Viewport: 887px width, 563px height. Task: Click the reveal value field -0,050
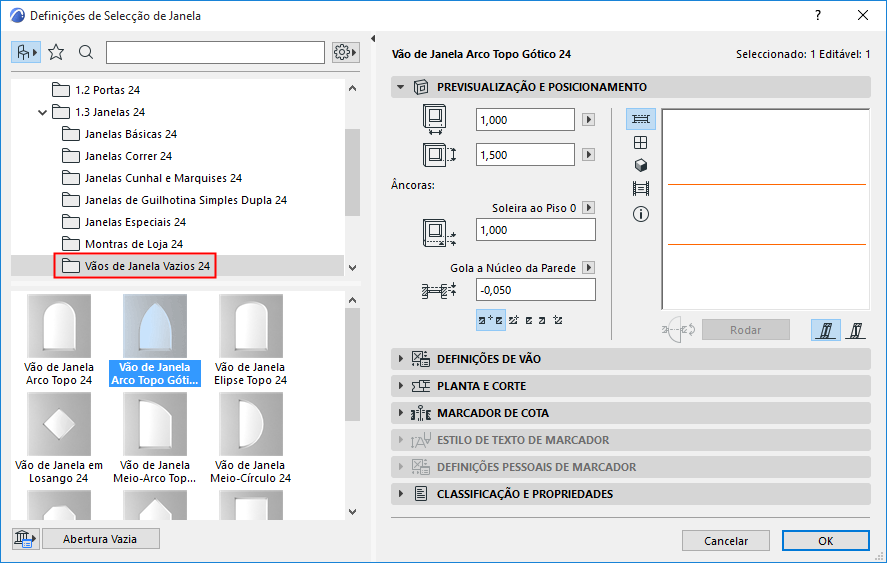pyautogui.click(x=535, y=290)
